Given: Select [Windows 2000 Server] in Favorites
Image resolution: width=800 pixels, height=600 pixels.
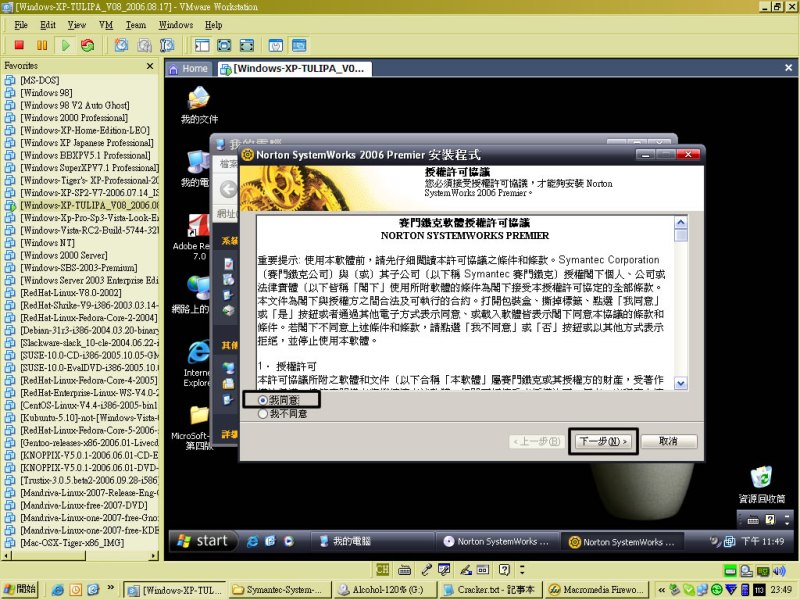Looking at the screenshot, I should click(64, 255).
